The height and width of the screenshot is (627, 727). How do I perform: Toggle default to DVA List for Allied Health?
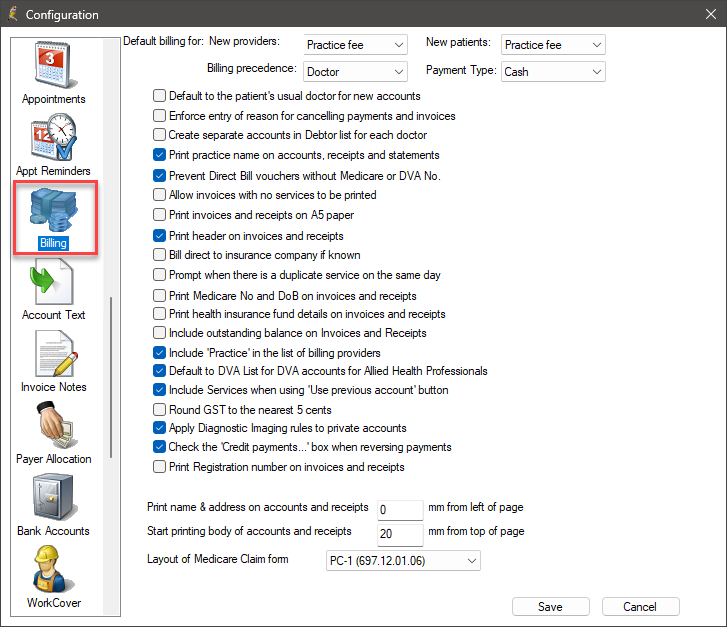159,371
